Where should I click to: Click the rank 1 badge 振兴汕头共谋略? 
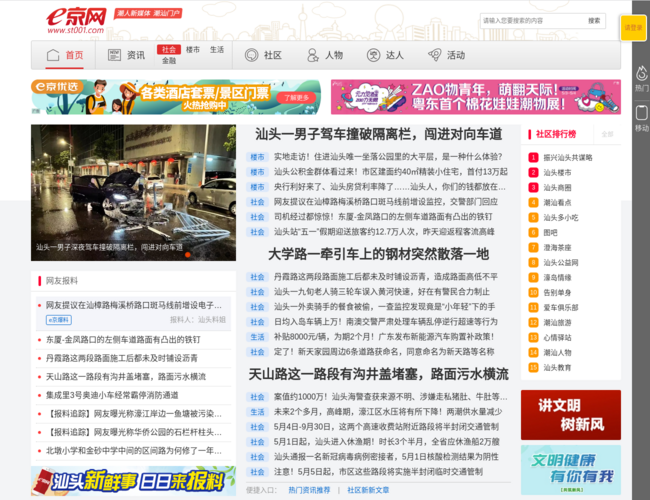pyautogui.click(x=533, y=158)
